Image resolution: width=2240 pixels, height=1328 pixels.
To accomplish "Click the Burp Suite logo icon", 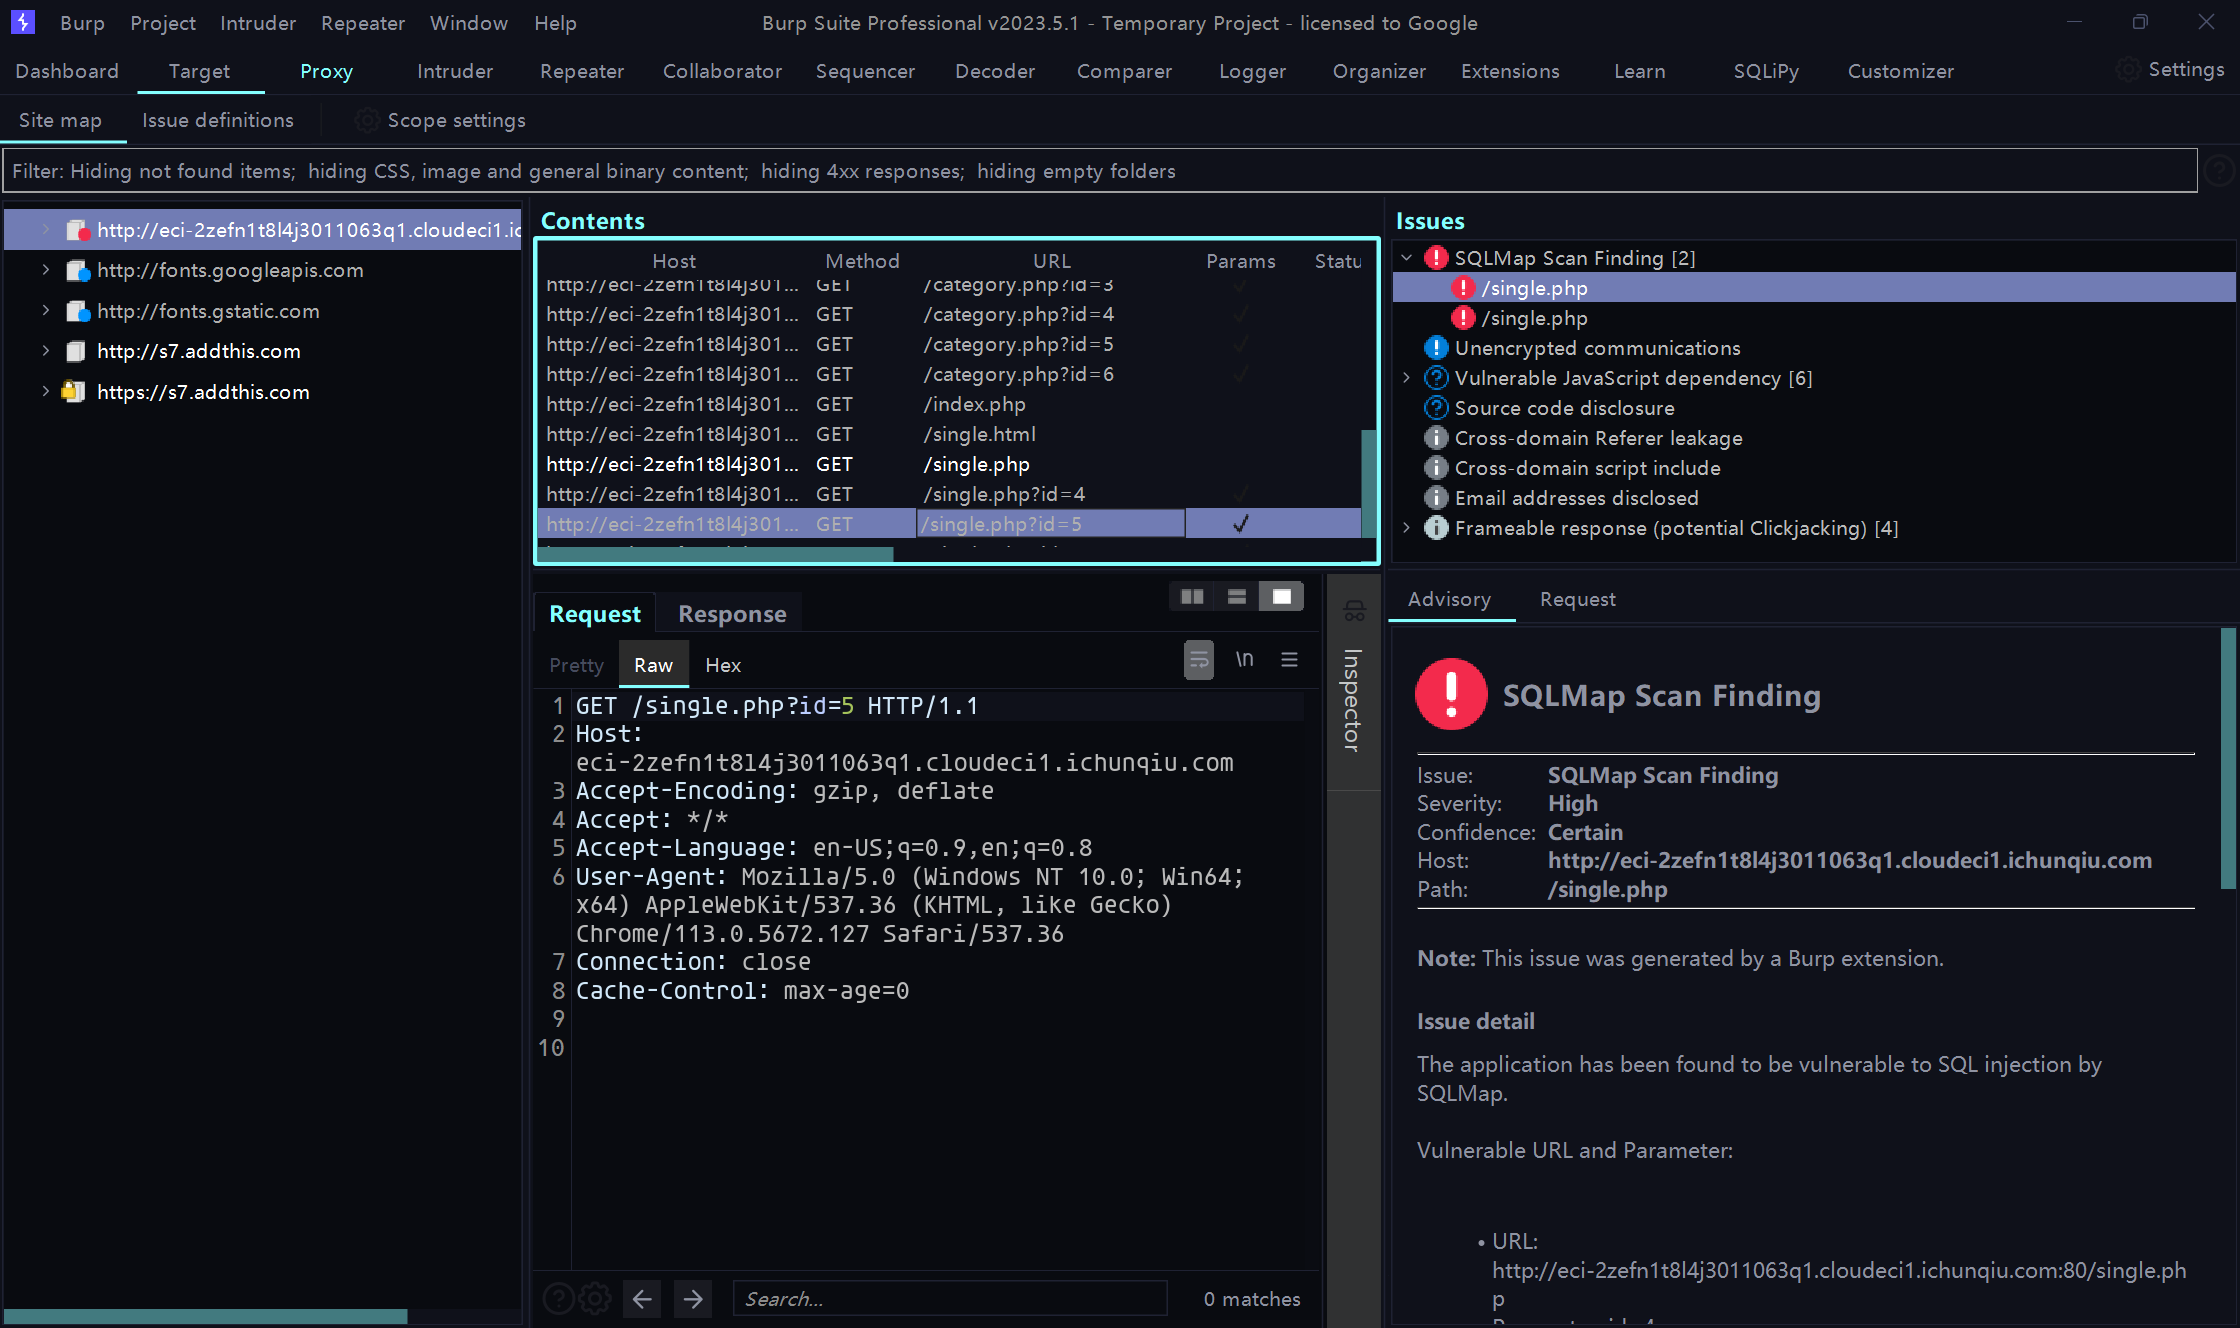I will [22, 21].
